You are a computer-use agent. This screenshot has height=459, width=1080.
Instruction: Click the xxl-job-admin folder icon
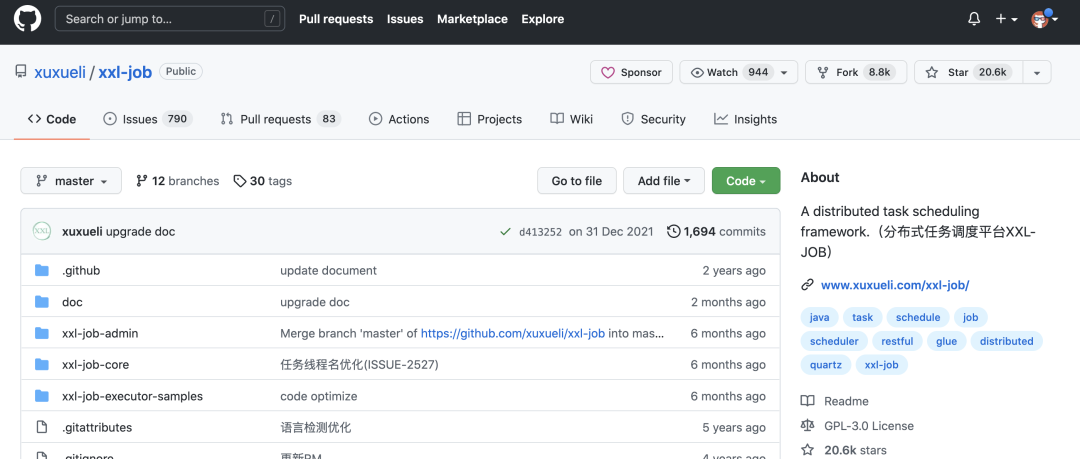click(42, 333)
